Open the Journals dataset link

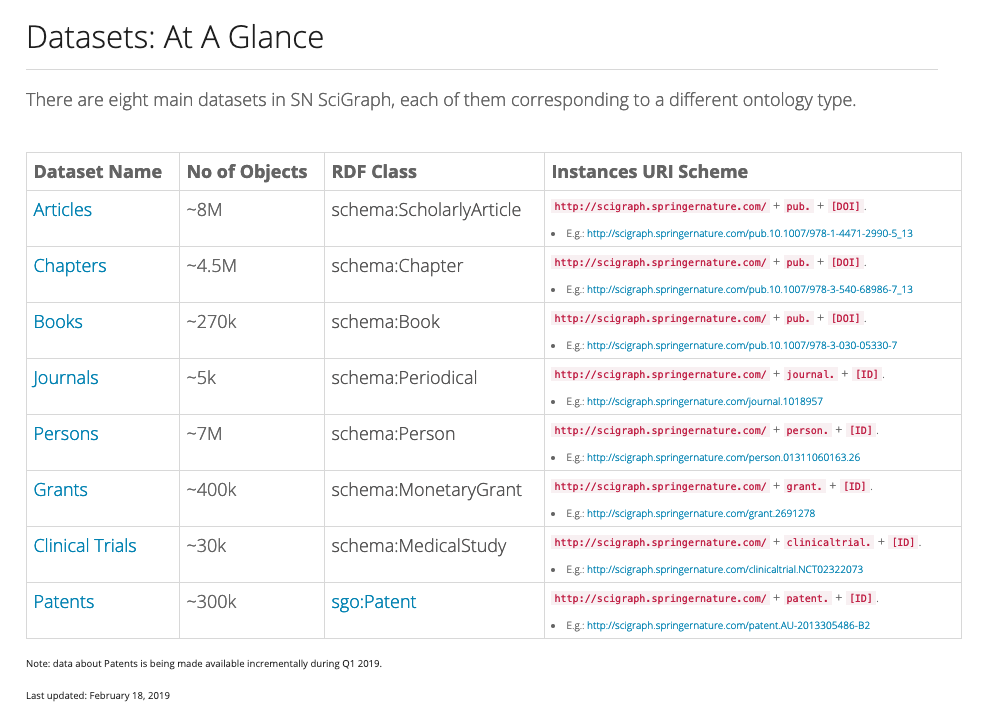coord(66,378)
